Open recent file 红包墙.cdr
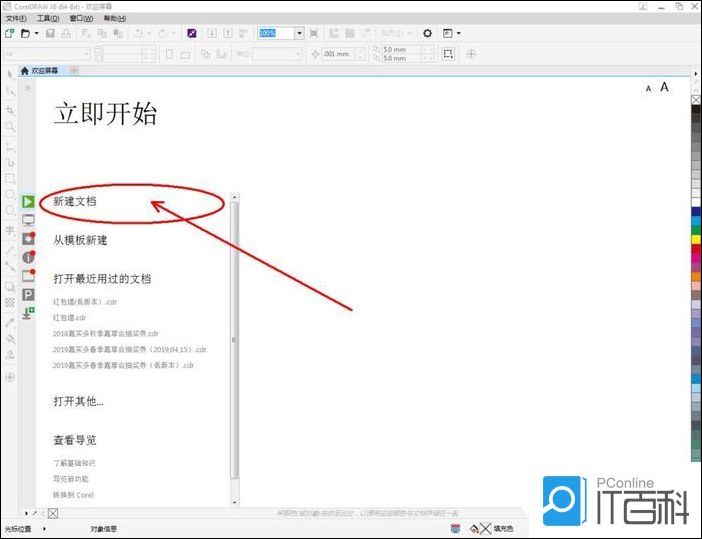Image resolution: width=702 pixels, height=539 pixels. [x=69, y=317]
